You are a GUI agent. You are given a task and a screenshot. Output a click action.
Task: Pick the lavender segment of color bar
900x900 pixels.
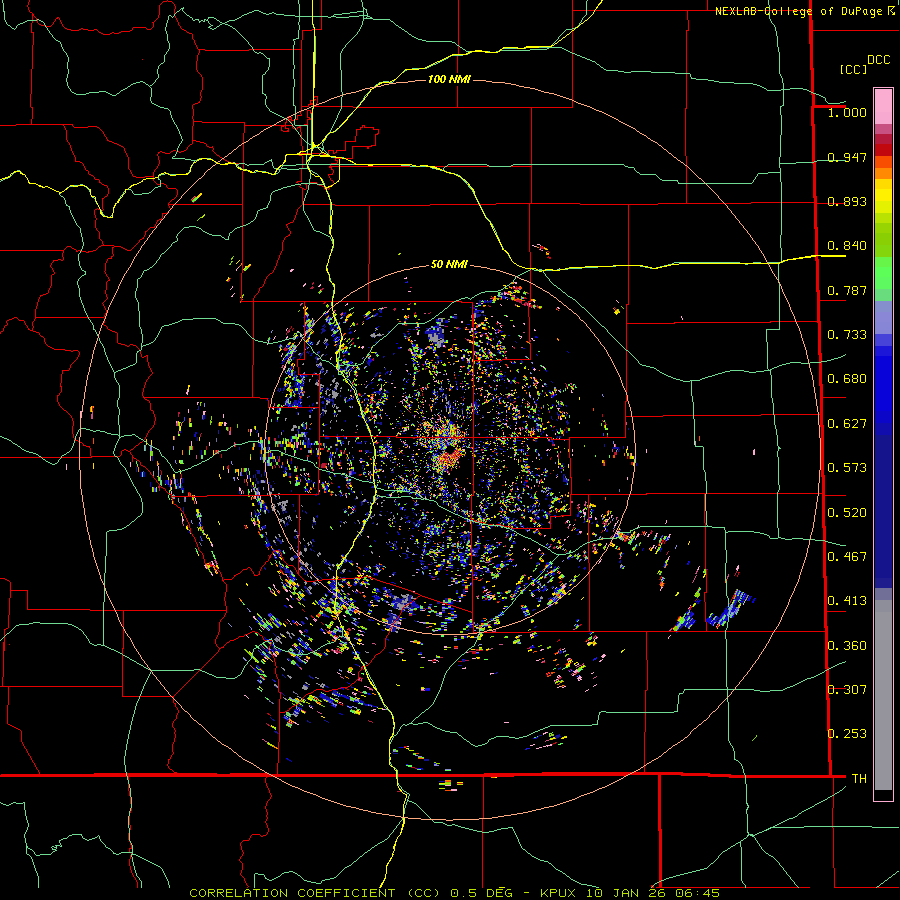tap(883, 317)
